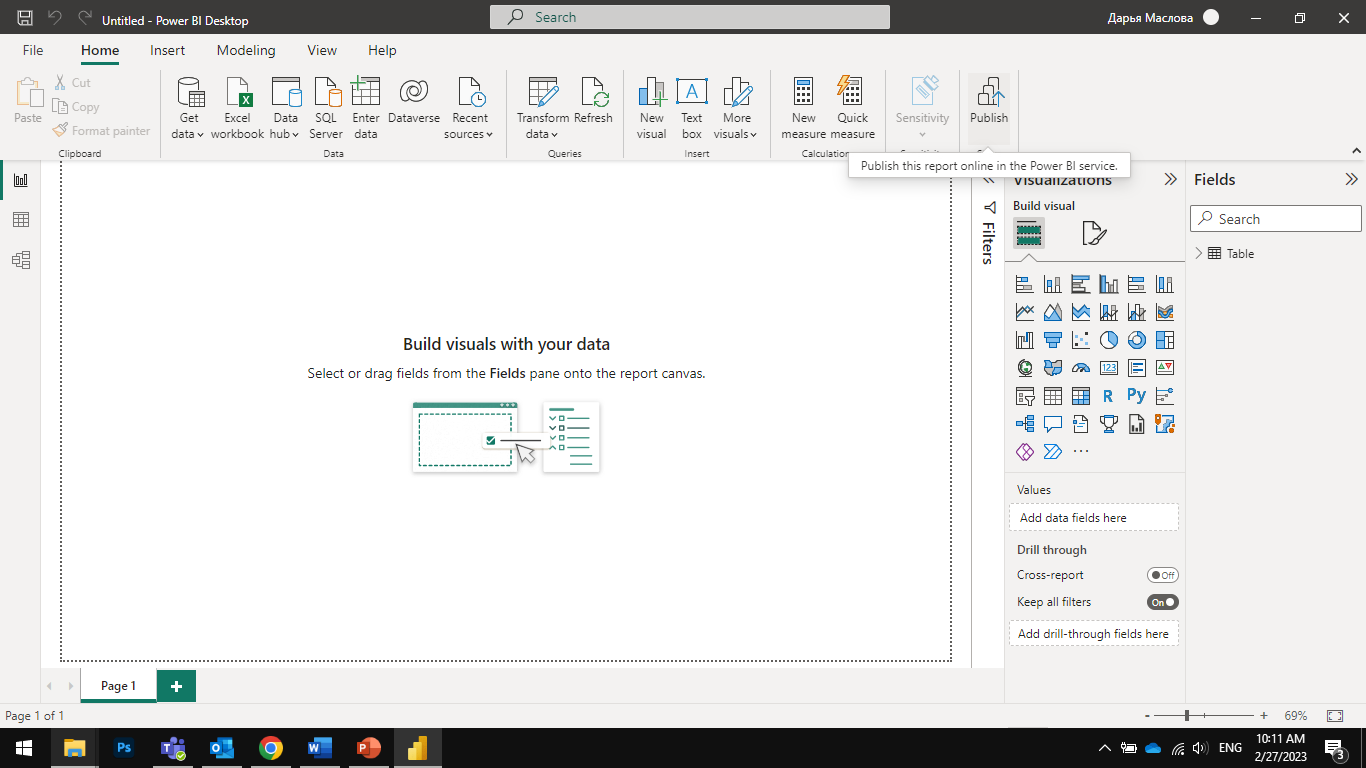Viewport: 1366px width, 768px height.
Task: Insert the Power Automate visual
Action: coord(1052,452)
